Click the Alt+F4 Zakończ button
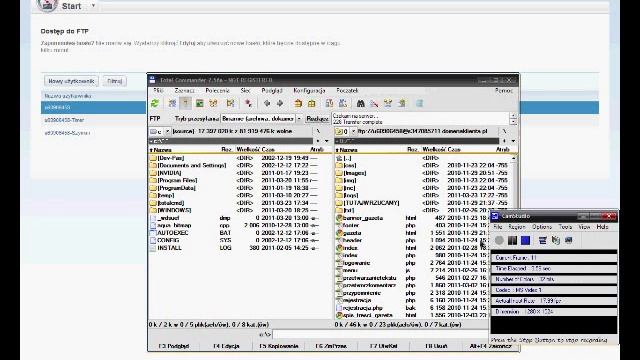640x360 pixels. 490,346
